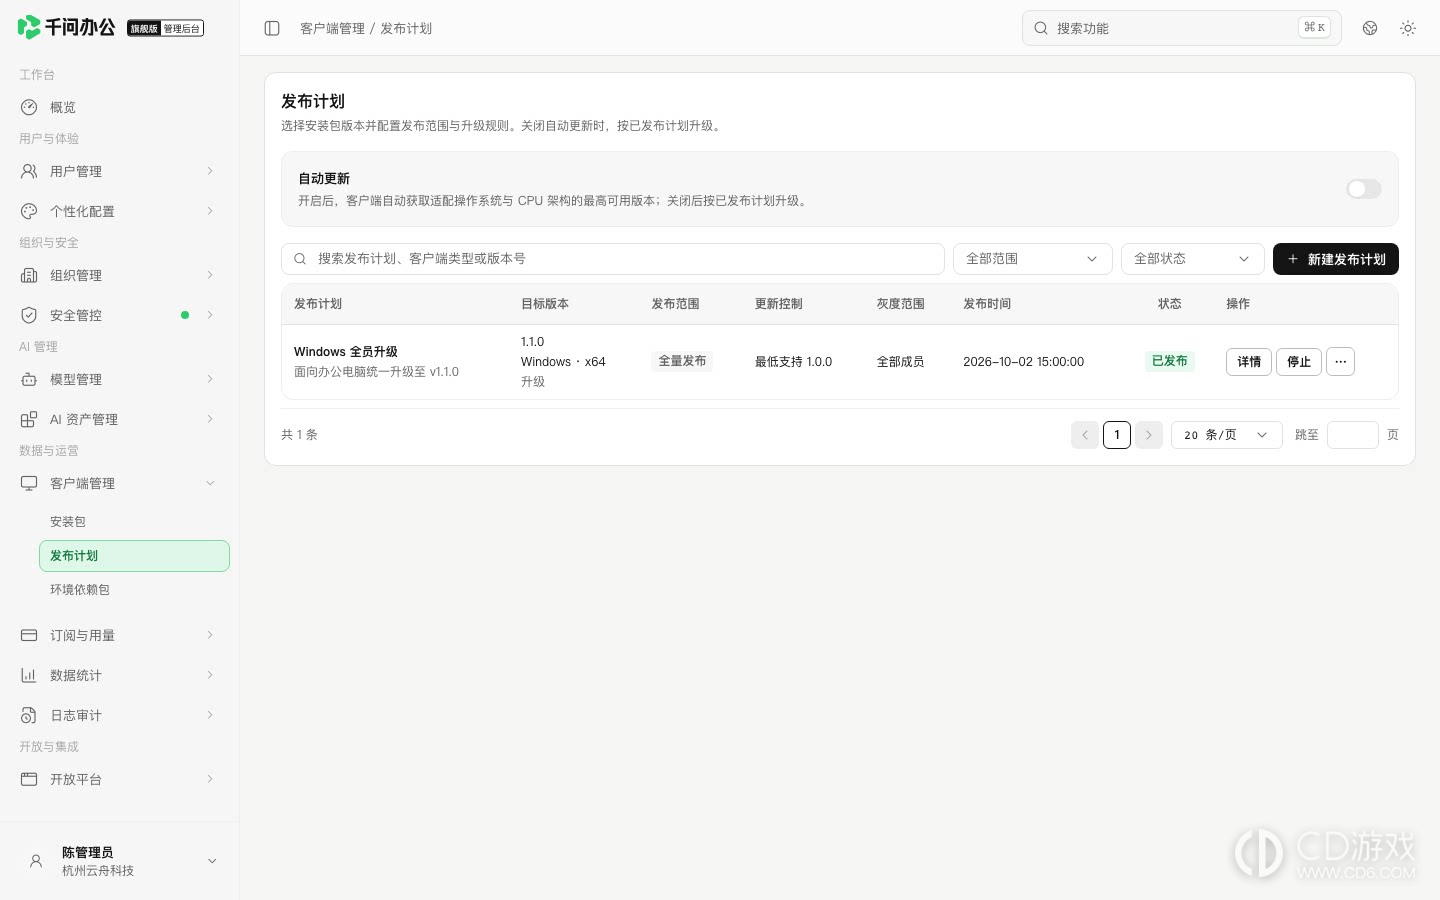Enable the 自动更新 switch

click(1364, 189)
